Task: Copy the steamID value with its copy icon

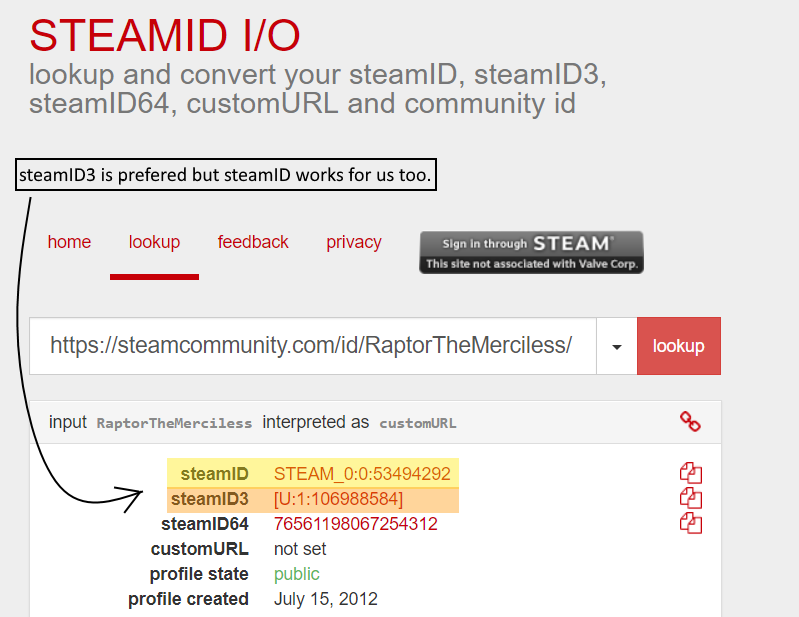Action: 690,473
